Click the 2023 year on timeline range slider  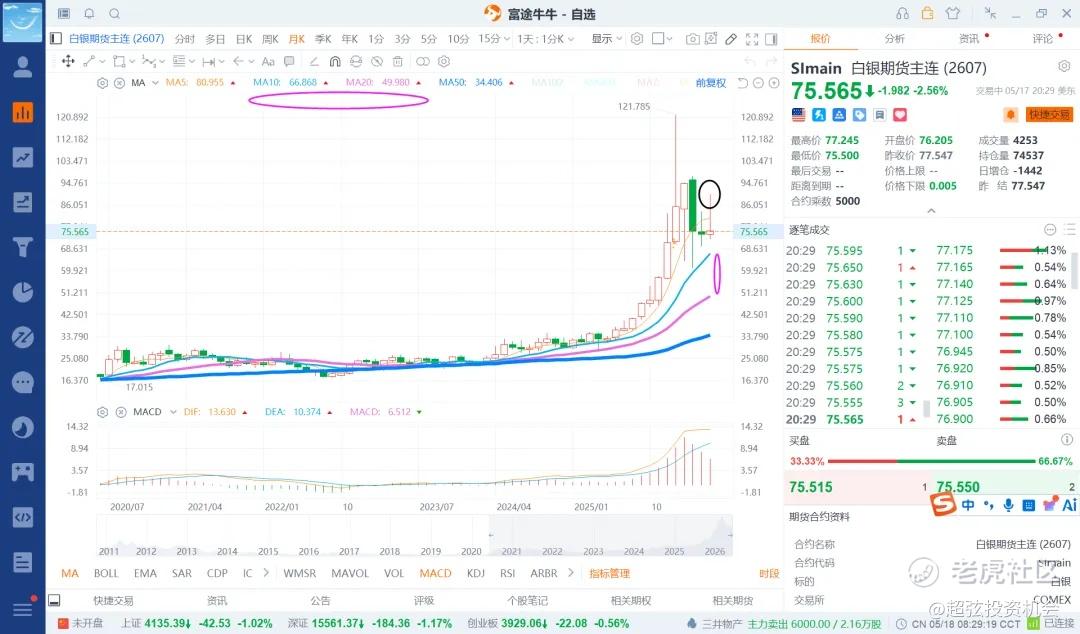(593, 551)
